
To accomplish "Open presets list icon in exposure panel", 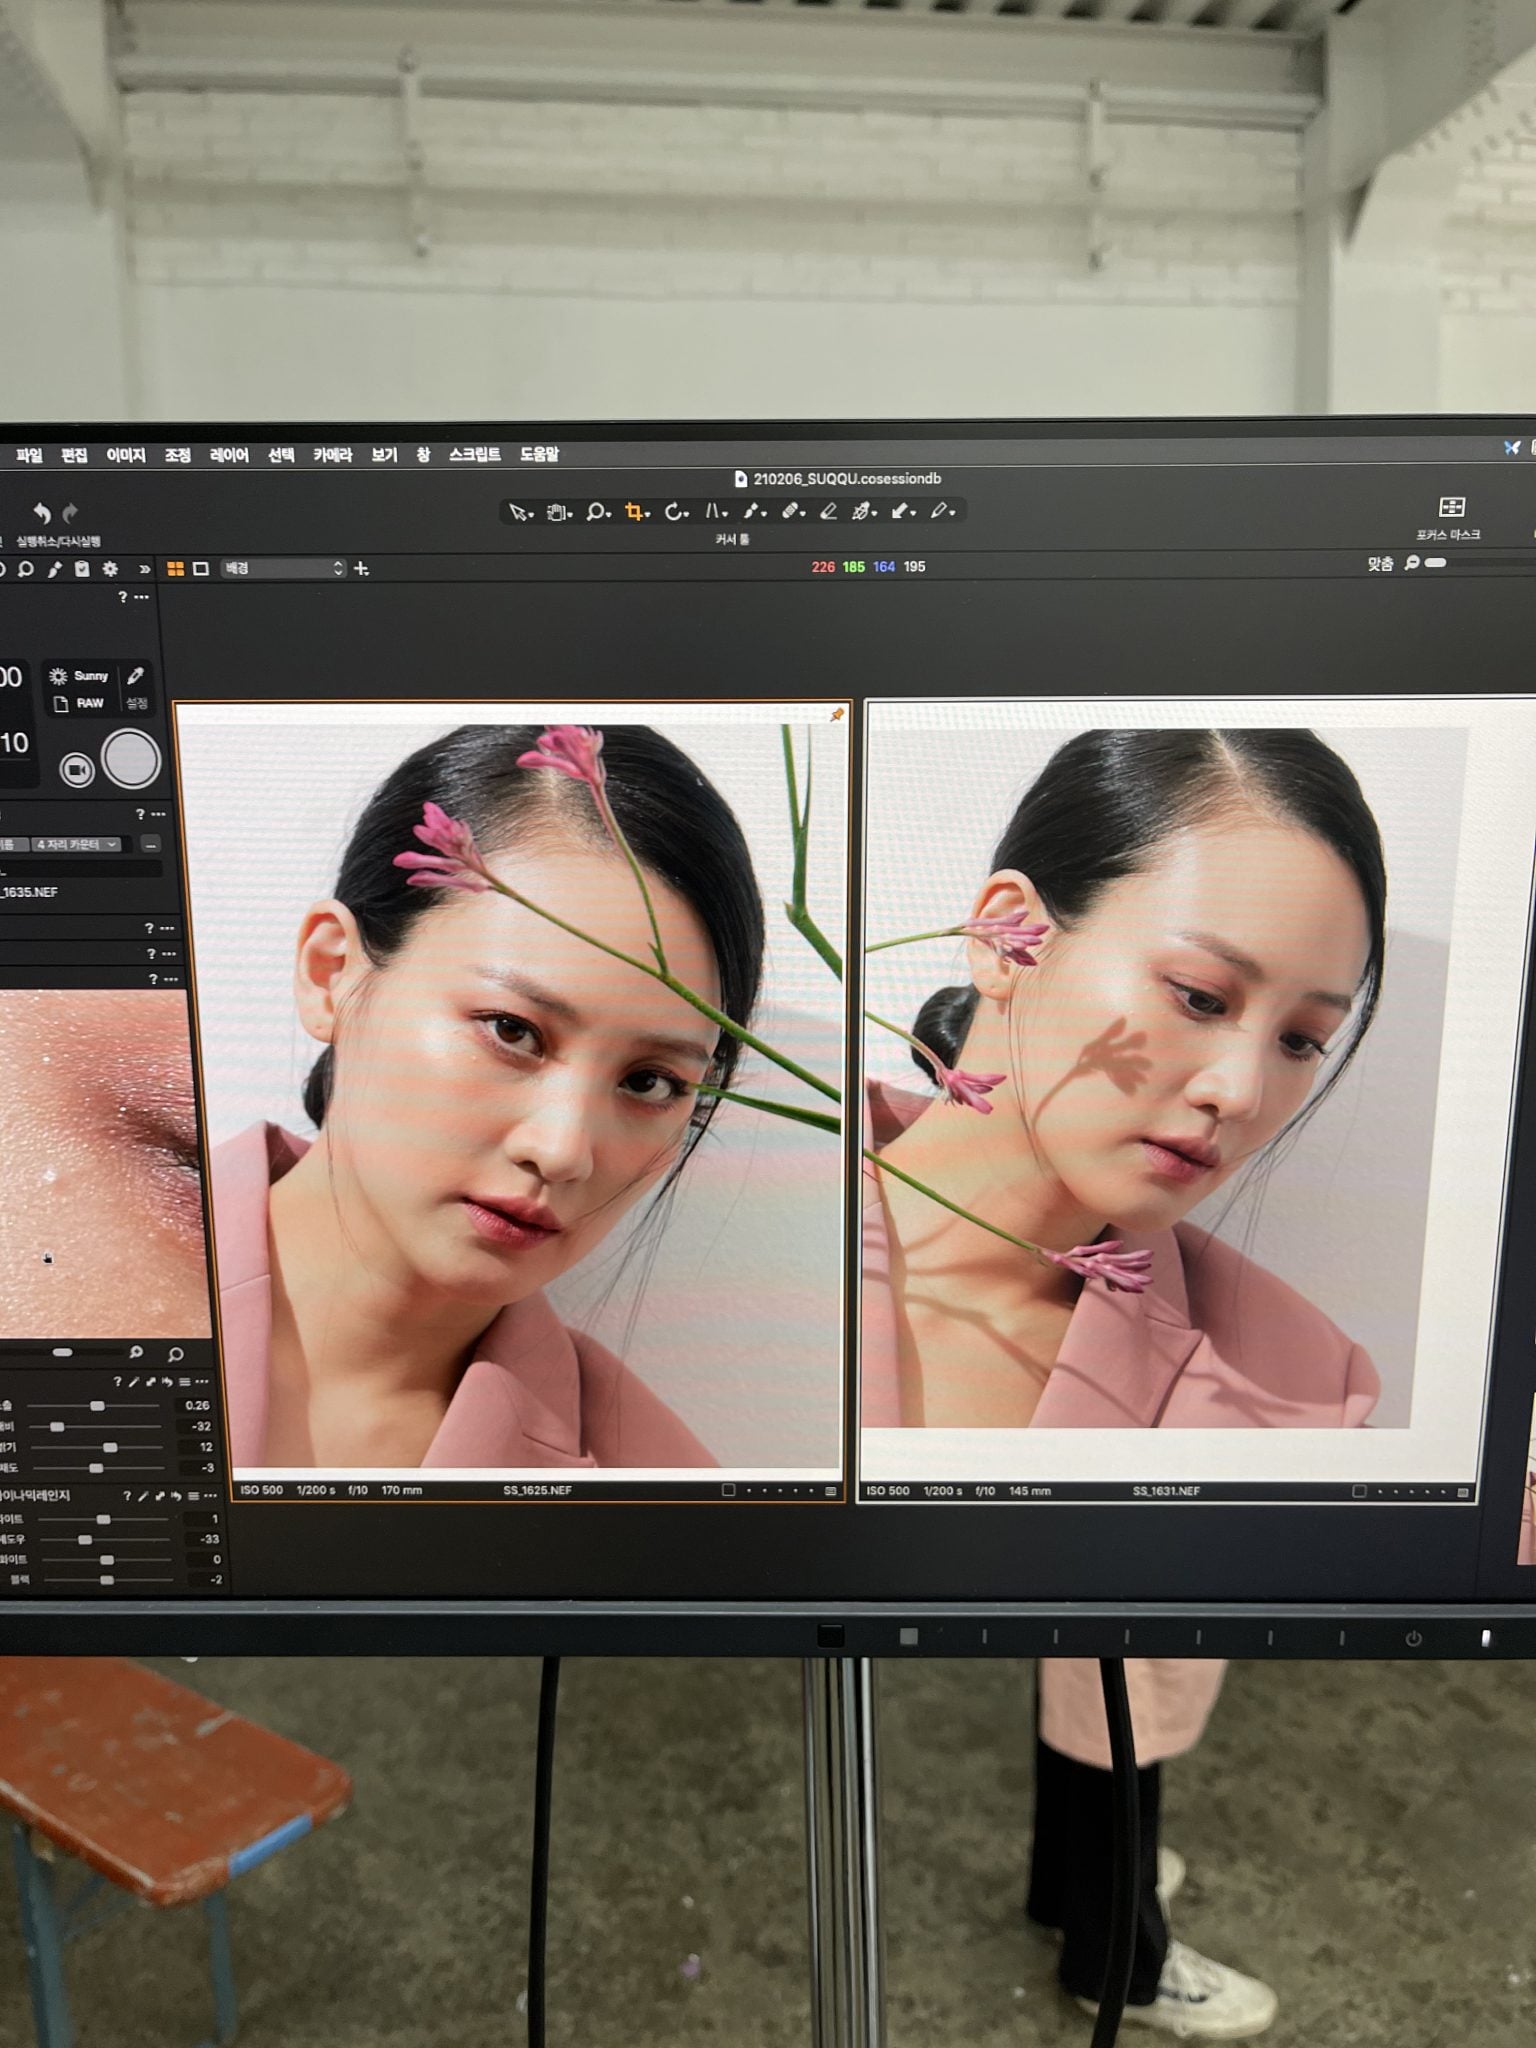I will point(184,1382).
